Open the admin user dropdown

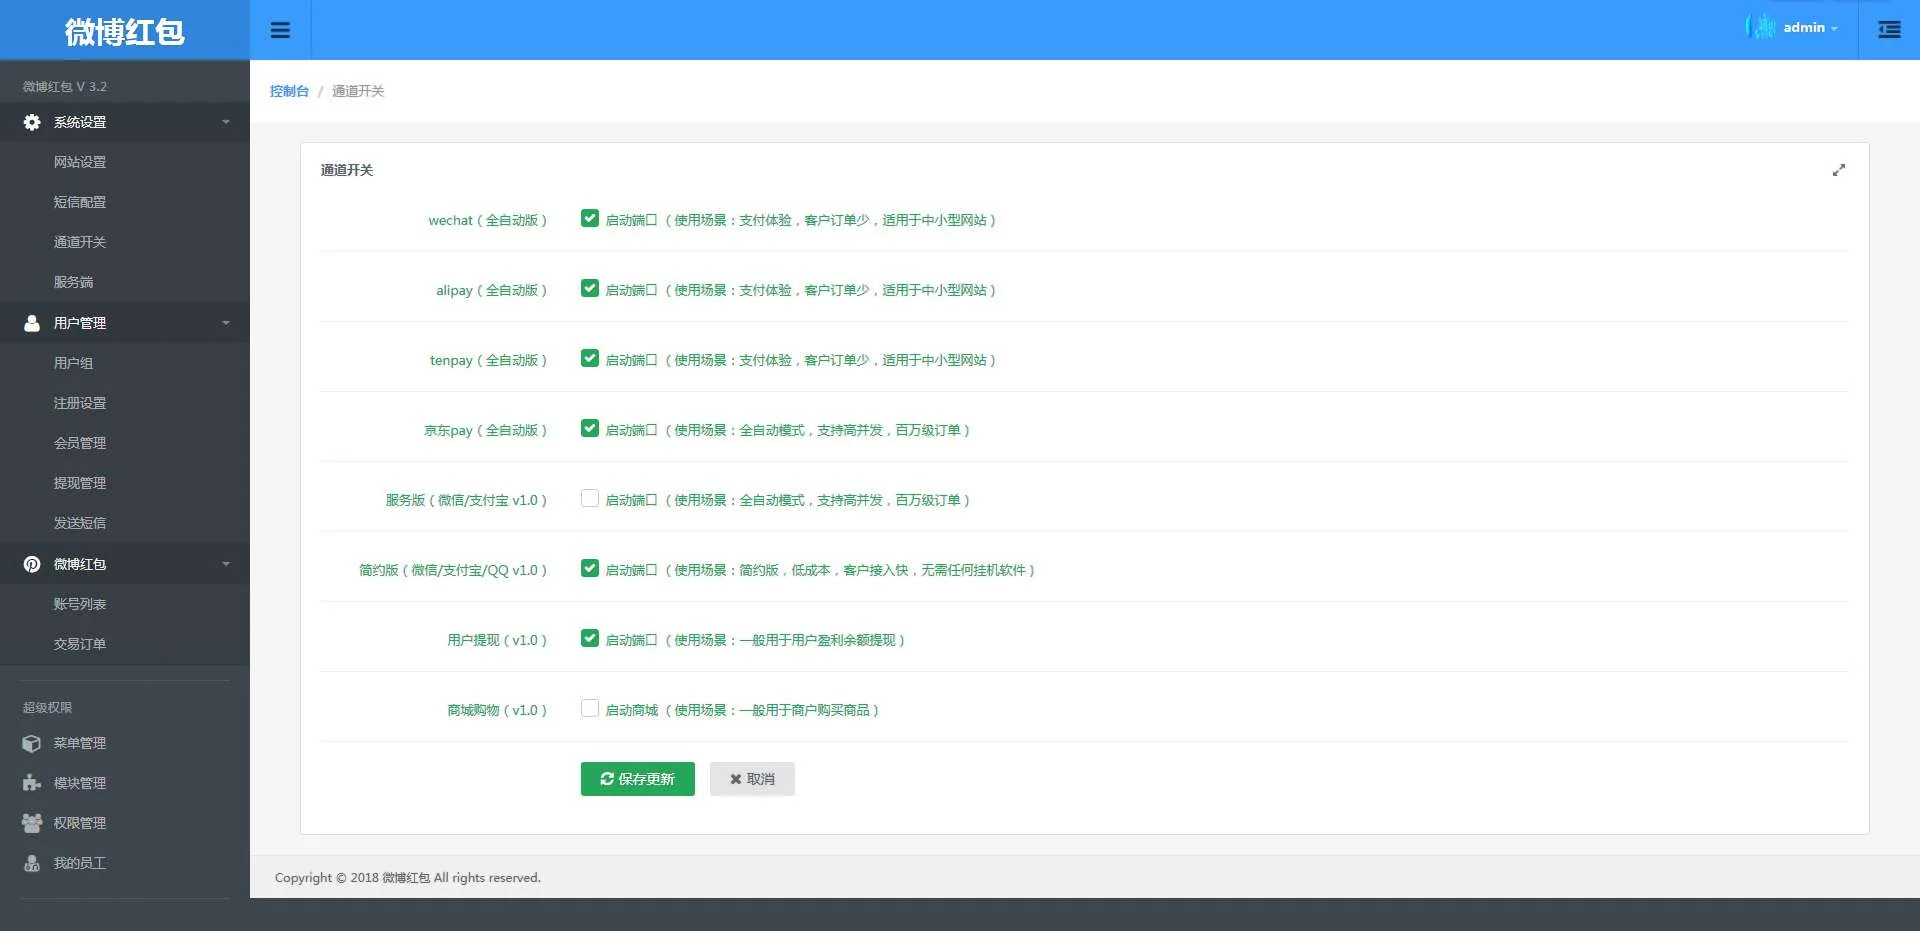(x=1809, y=28)
